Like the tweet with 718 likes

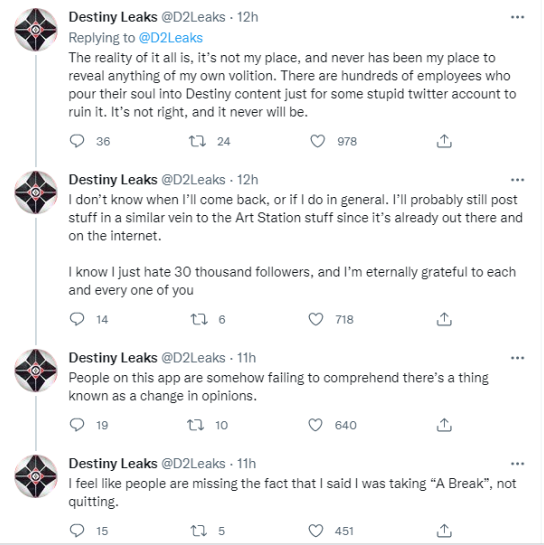(x=316, y=319)
